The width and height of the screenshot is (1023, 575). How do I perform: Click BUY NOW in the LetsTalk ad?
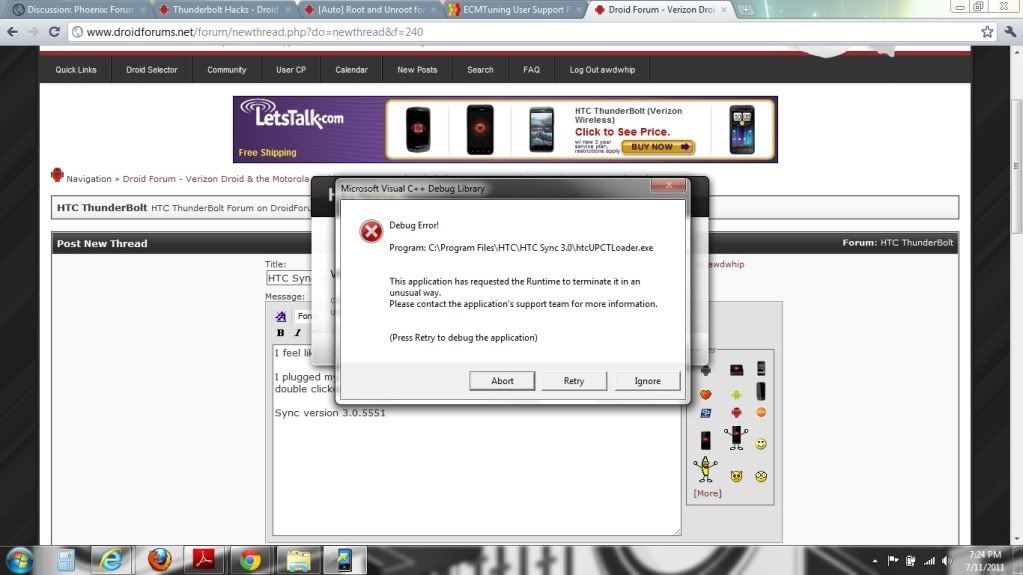coord(658,147)
